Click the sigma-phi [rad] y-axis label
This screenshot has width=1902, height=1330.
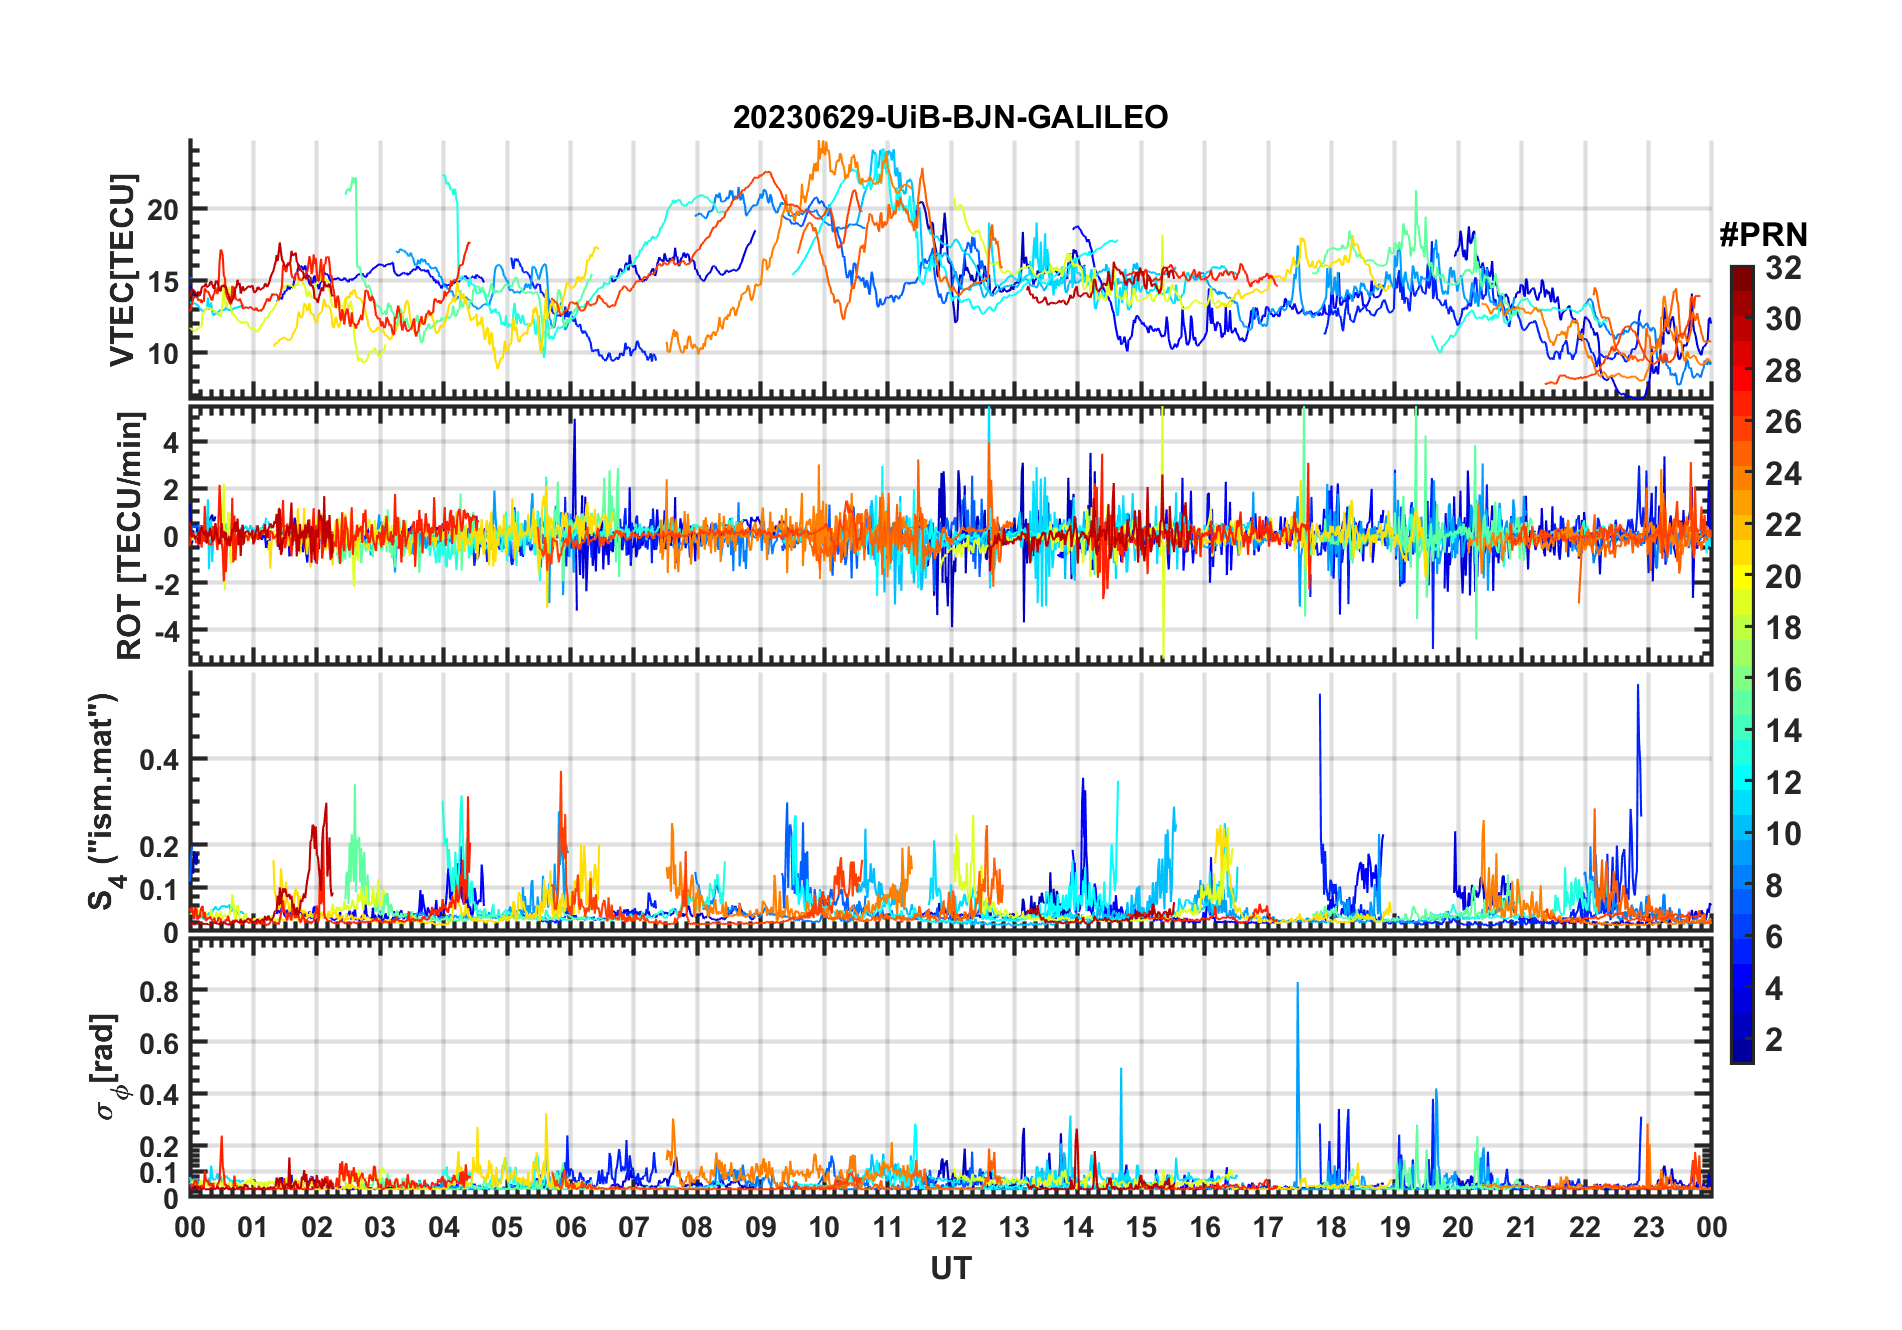pyautogui.click(x=107, y=1067)
